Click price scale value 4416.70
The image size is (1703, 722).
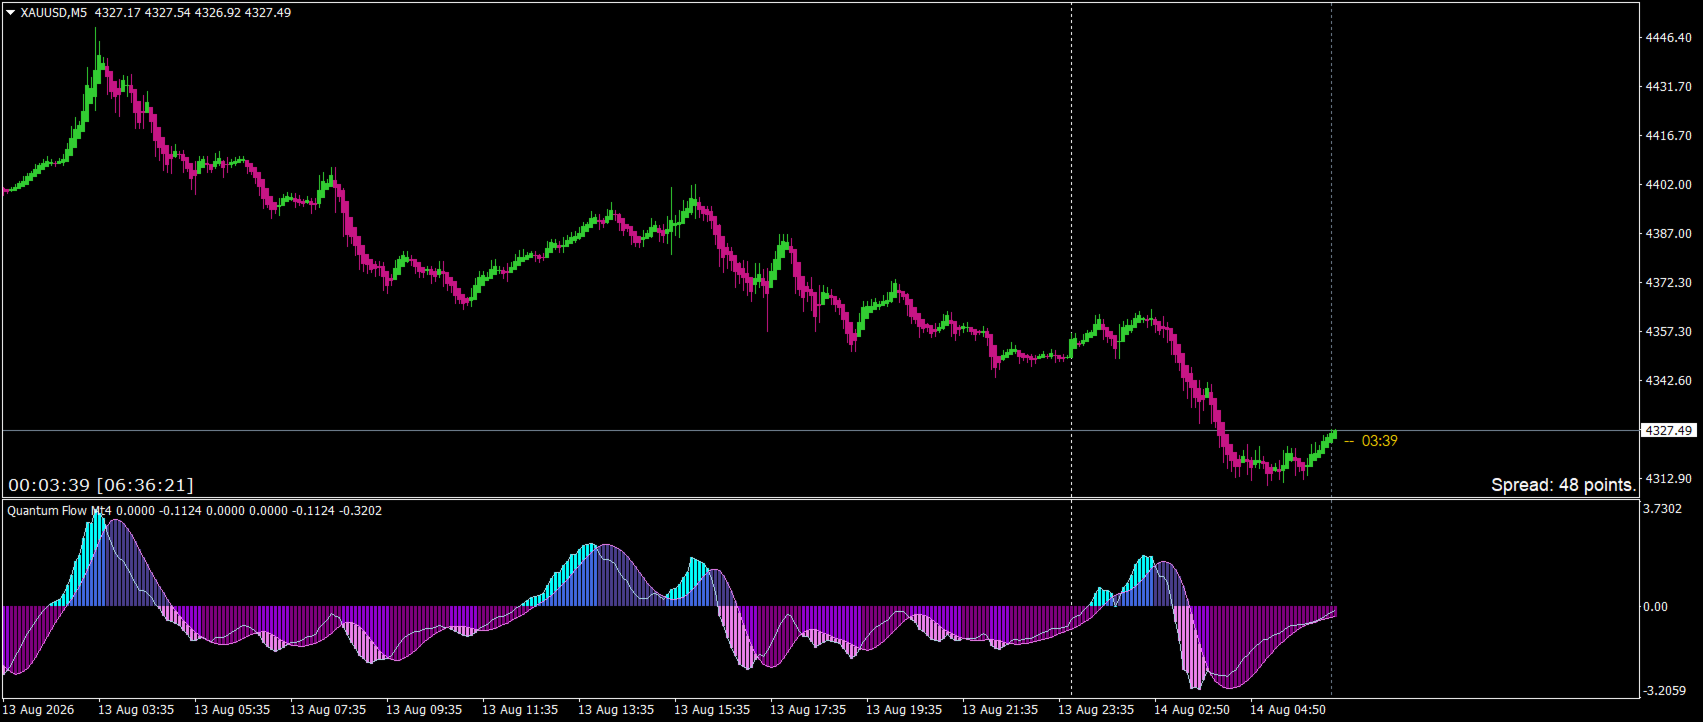(1668, 136)
